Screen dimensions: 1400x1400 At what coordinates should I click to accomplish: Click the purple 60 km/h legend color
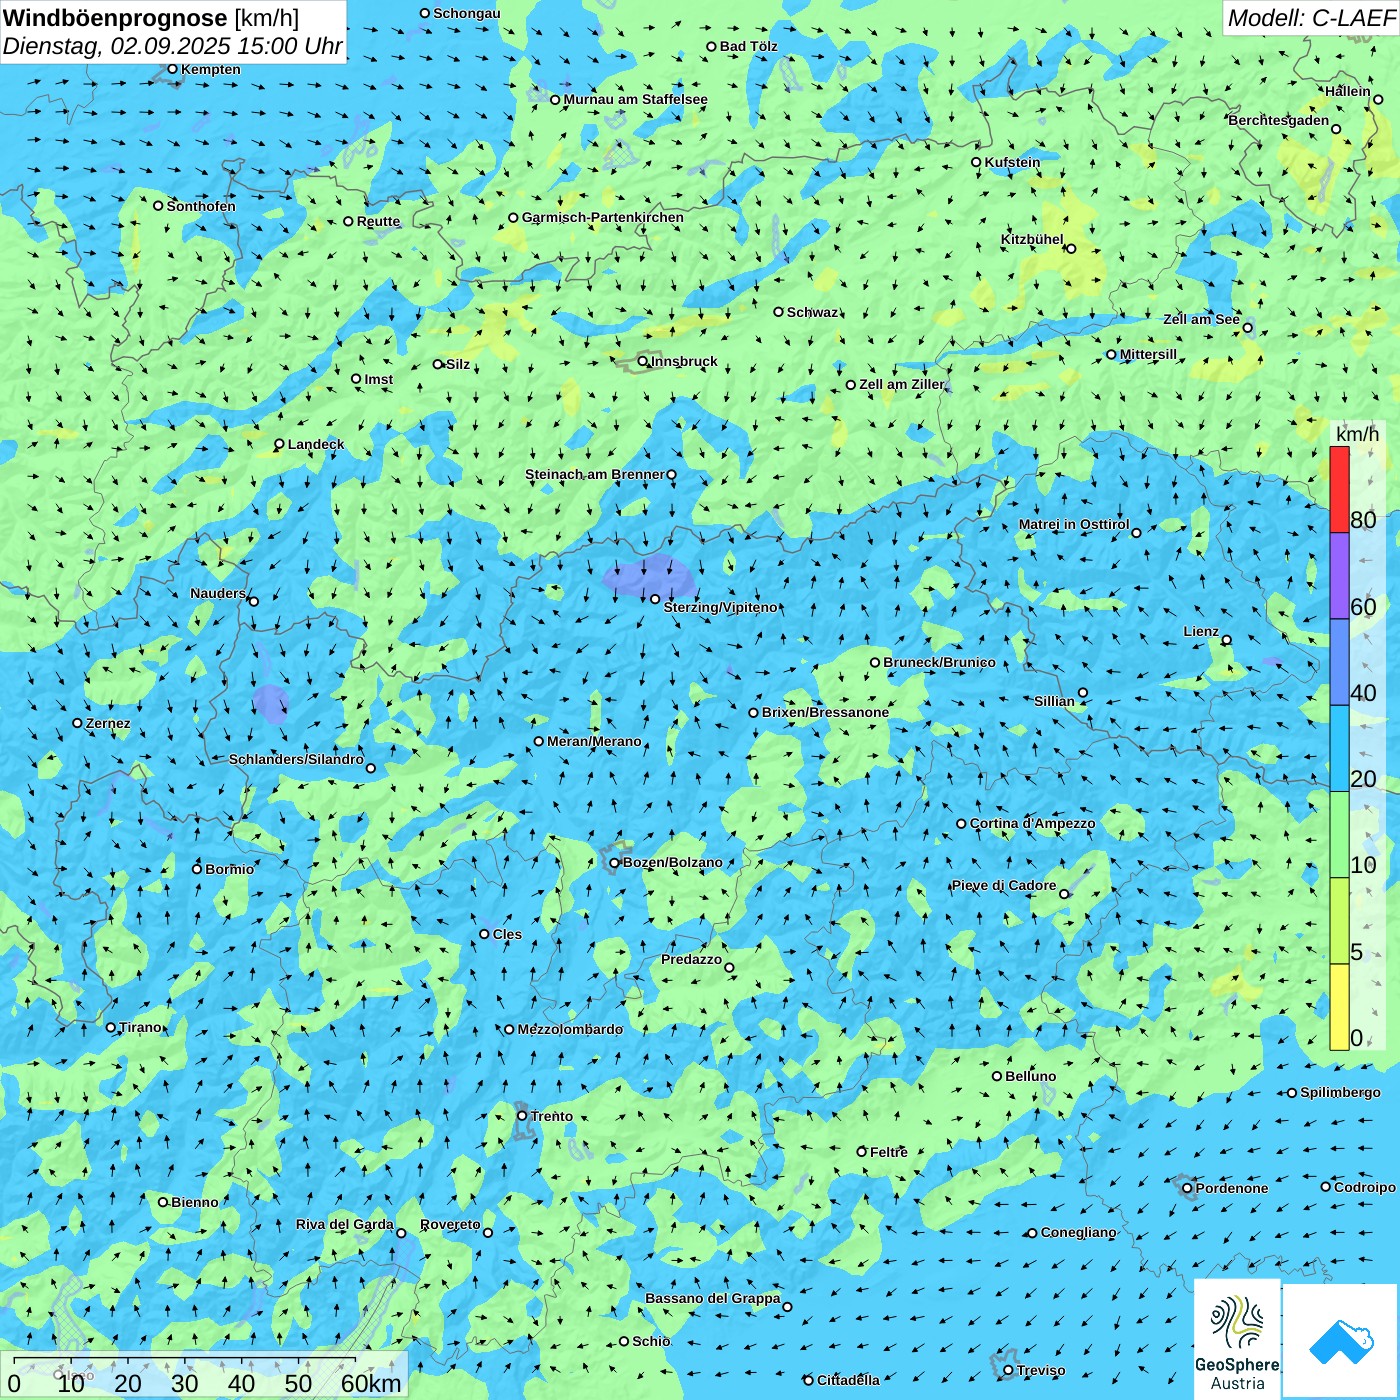pos(1339,576)
